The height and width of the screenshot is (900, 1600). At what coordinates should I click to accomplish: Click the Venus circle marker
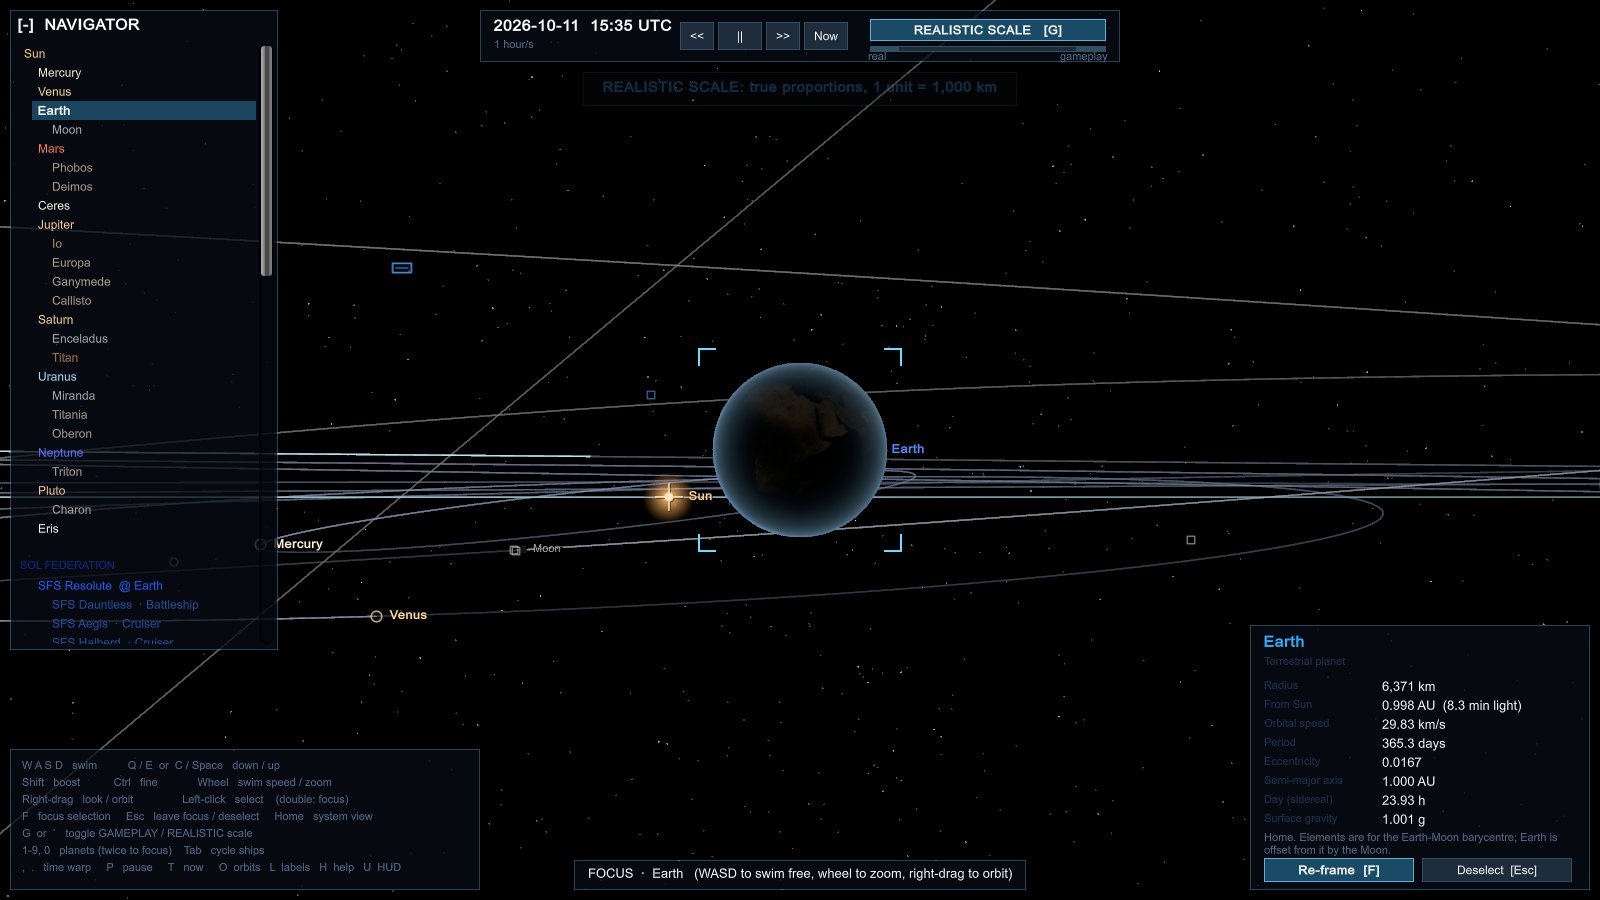376,617
